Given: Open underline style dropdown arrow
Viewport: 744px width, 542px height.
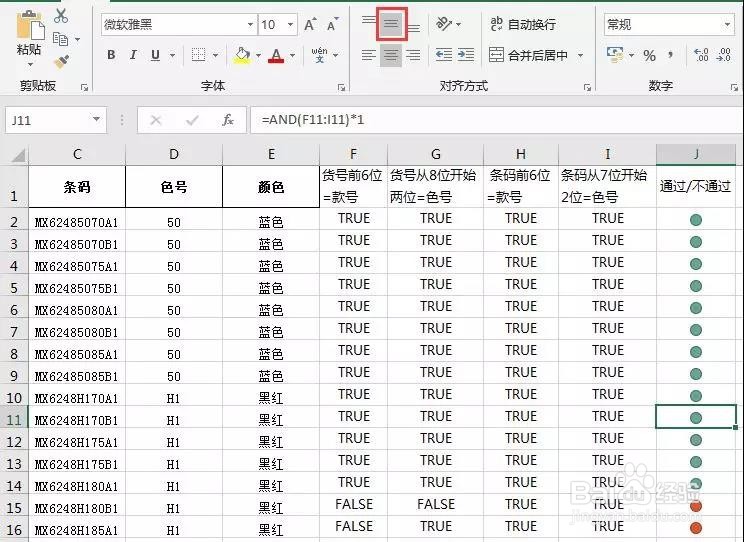Looking at the screenshot, I should [172, 56].
